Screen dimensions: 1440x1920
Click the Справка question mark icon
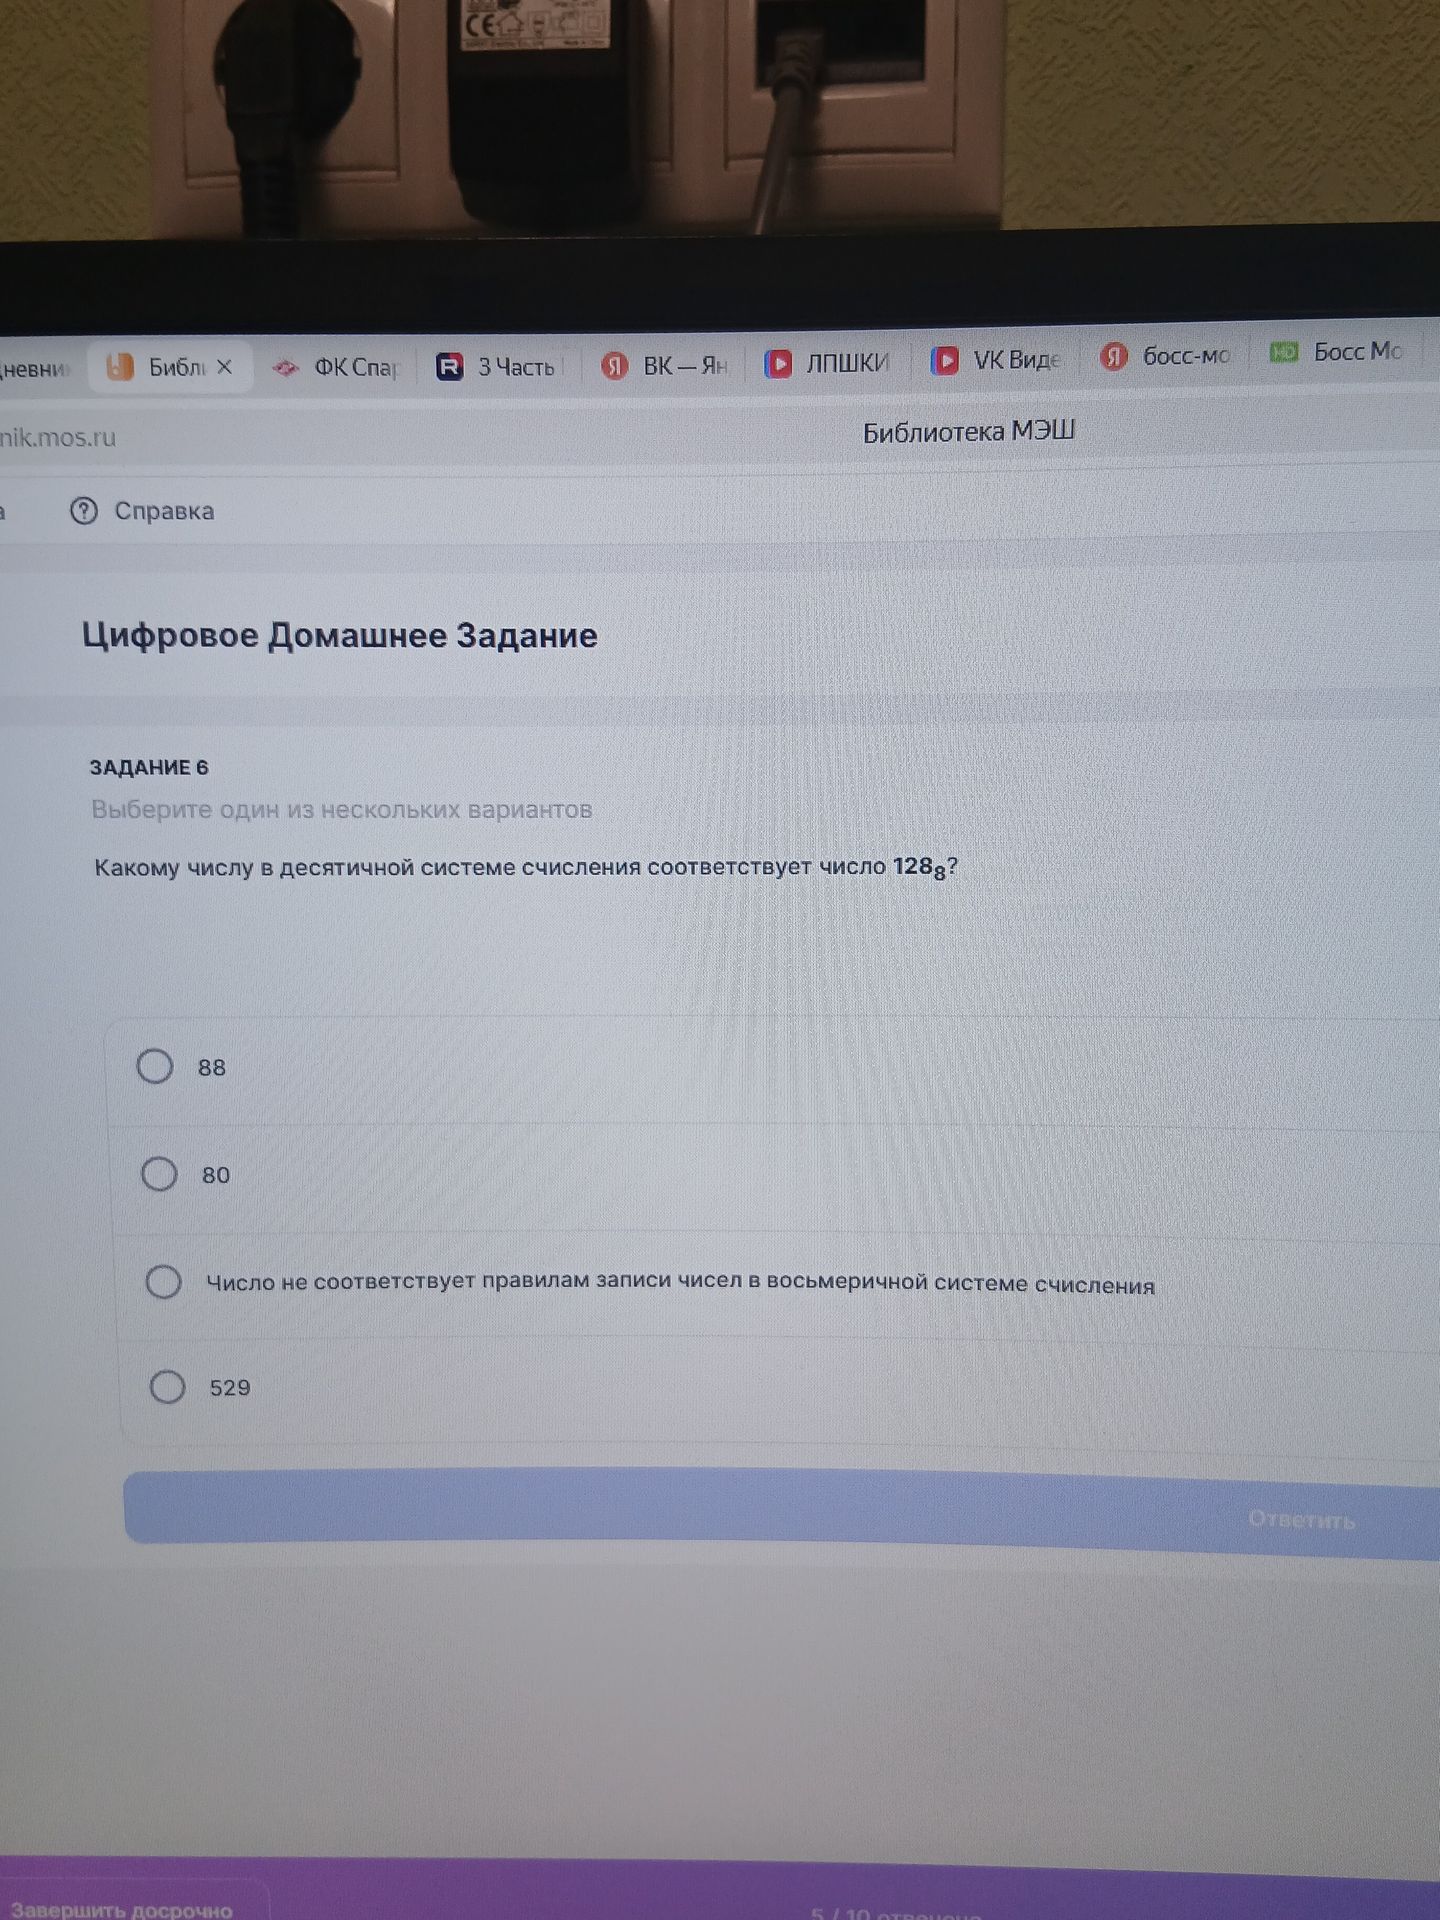84,511
